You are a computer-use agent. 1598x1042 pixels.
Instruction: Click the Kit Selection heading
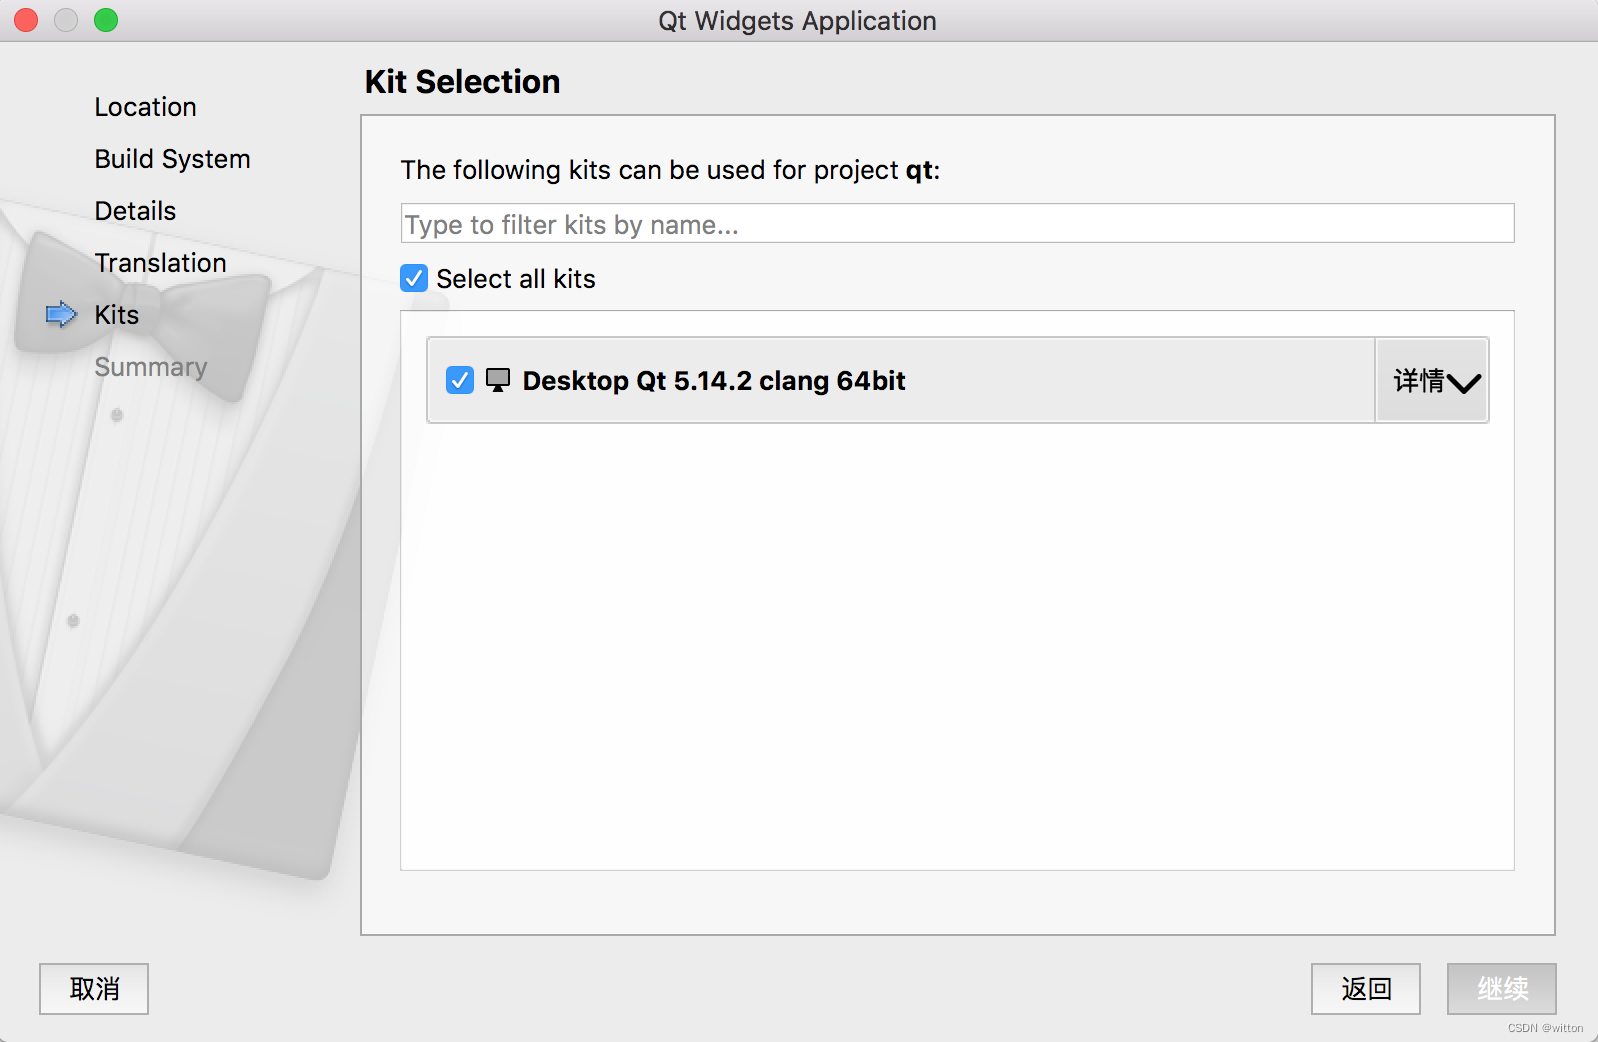tap(462, 82)
